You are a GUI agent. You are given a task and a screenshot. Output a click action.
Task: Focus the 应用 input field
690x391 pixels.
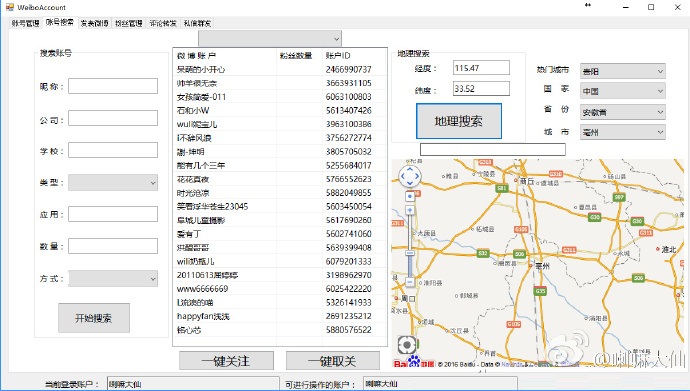(x=113, y=214)
